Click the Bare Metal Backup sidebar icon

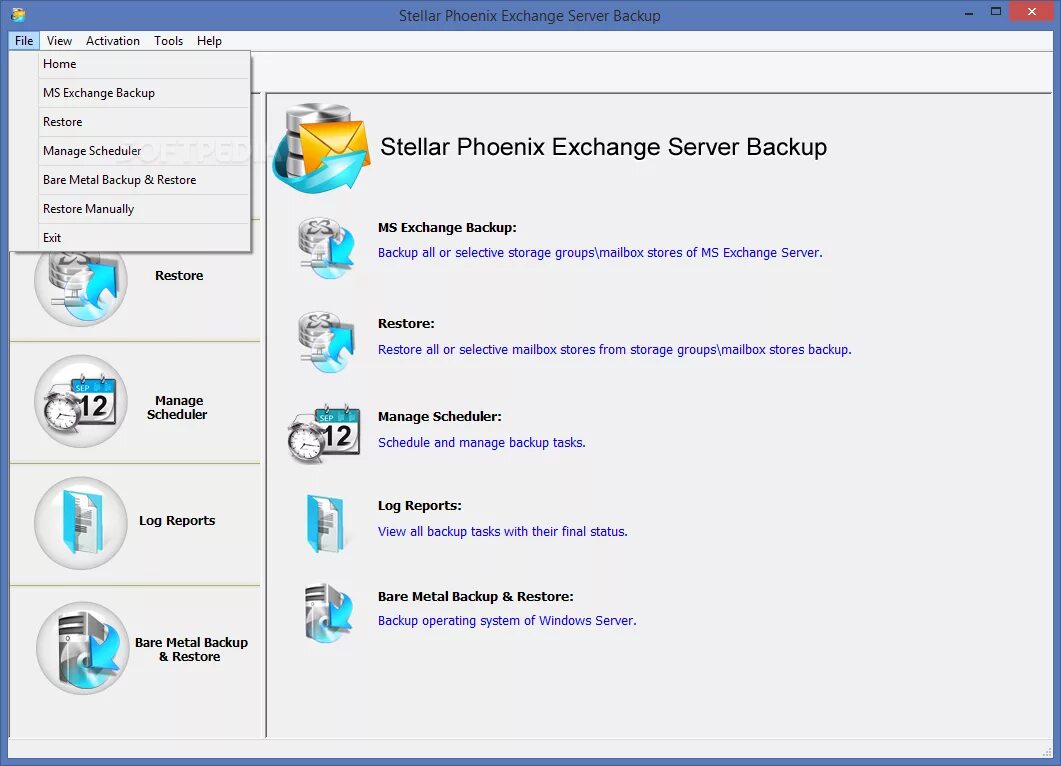tap(82, 648)
